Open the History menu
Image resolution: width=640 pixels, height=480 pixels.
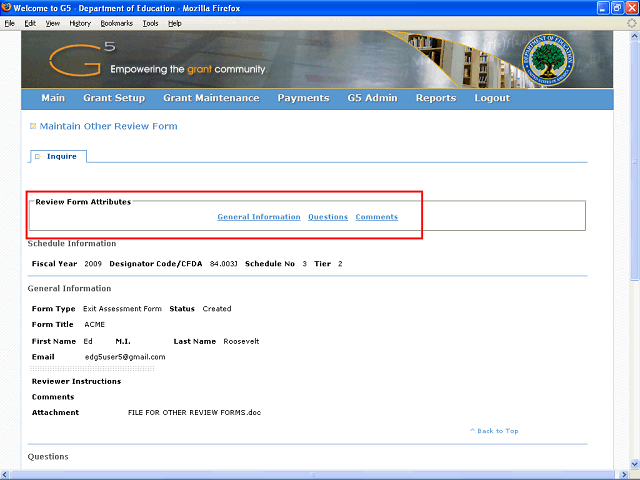coord(80,23)
